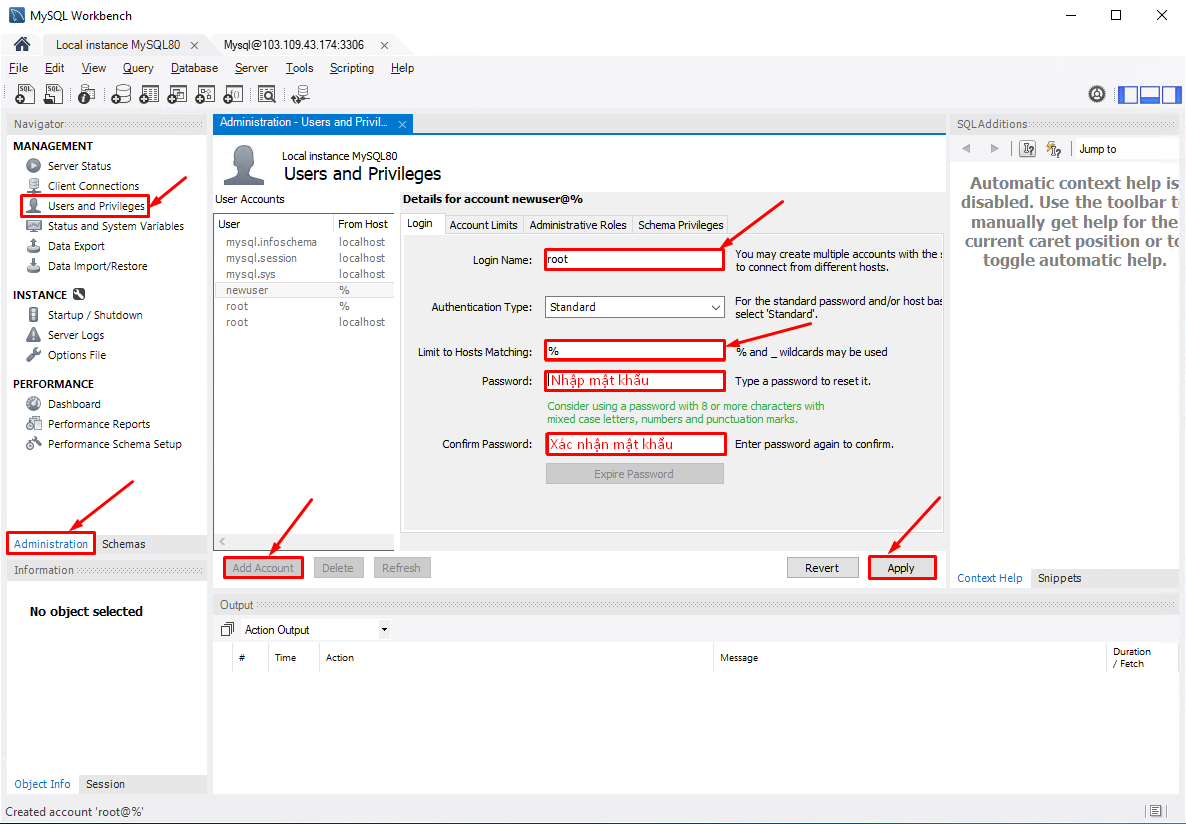1186x824 pixels.
Task: Select Mysql@103.109.43.174:3306 connection tab
Action: click(x=293, y=45)
